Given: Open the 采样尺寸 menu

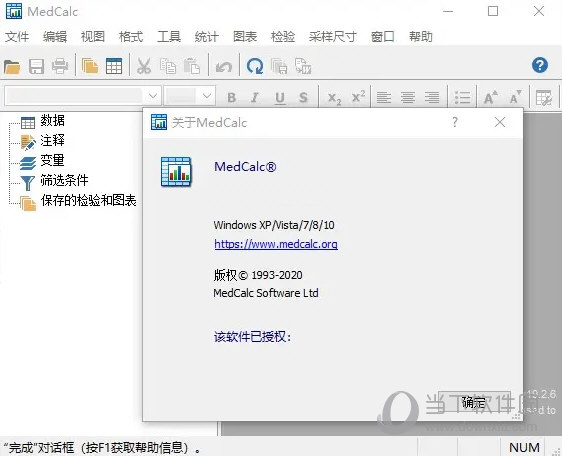Looking at the screenshot, I should click(x=333, y=37).
